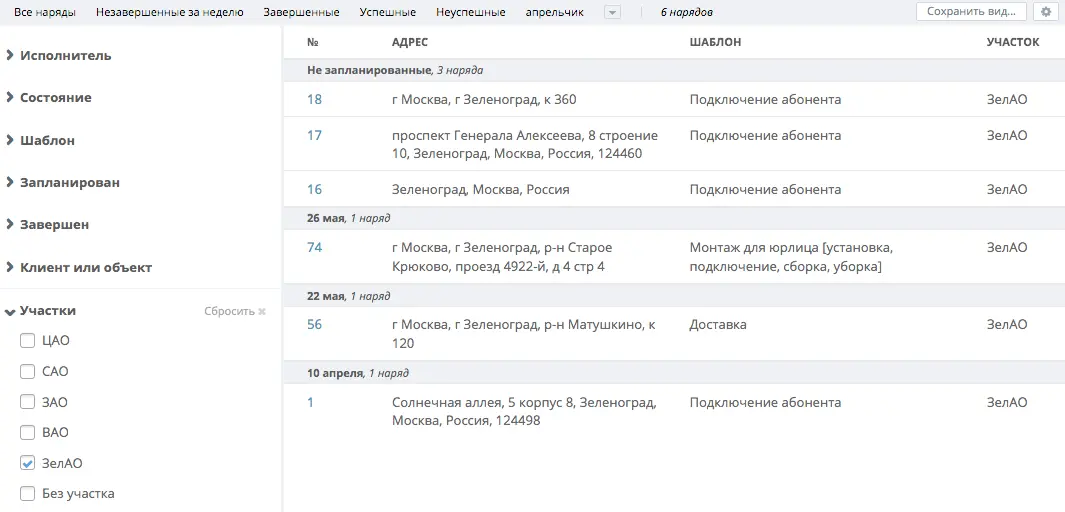This screenshot has width=1065, height=512.
Task: Click the '6 нарядов' count label
Action: pyautogui.click(x=687, y=12)
